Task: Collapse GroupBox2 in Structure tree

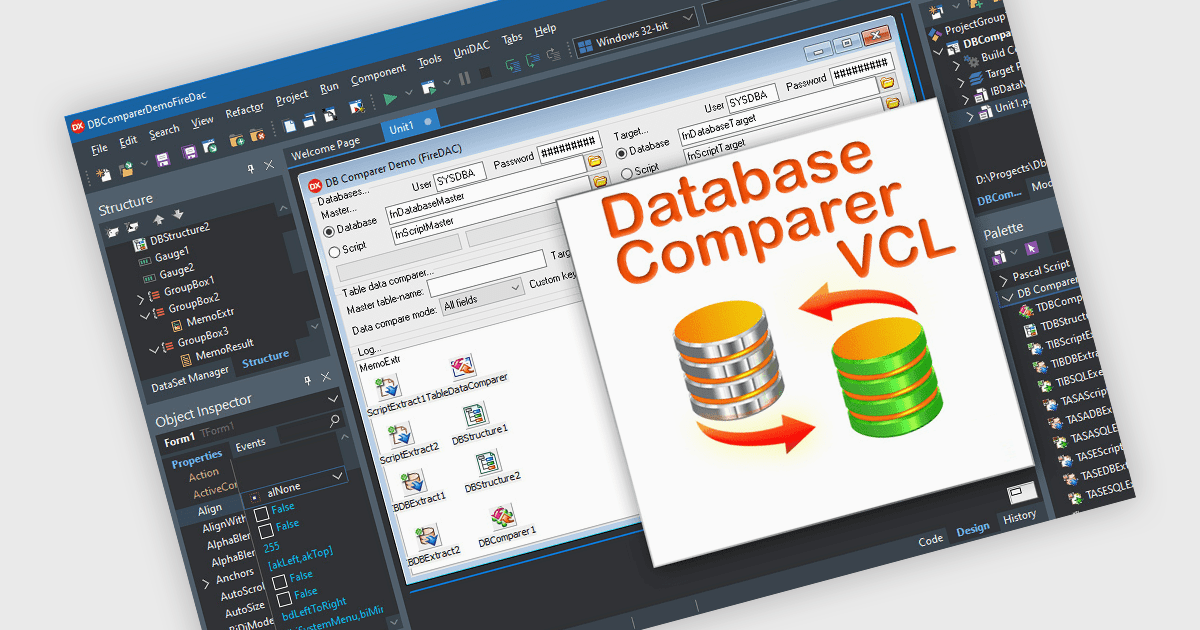Action: [x=145, y=316]
